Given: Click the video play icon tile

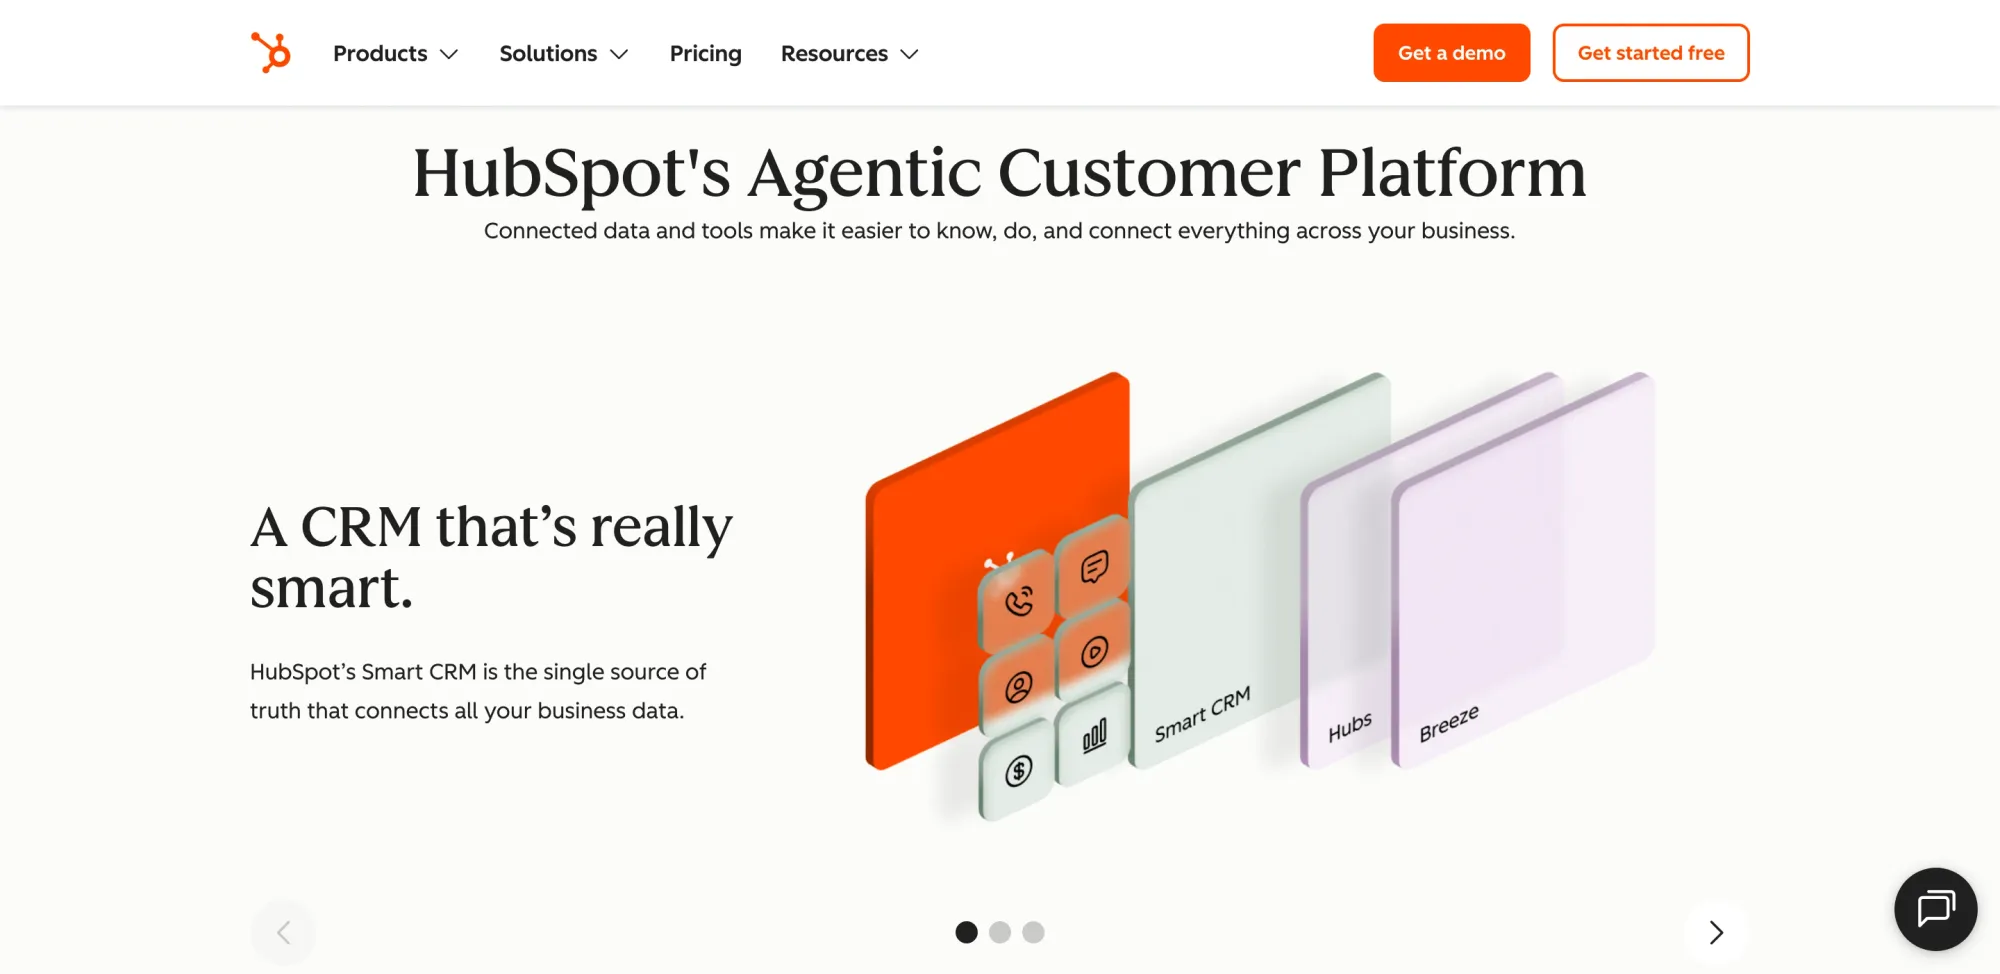Looking at the screenshot, I should click(1094, 652).
